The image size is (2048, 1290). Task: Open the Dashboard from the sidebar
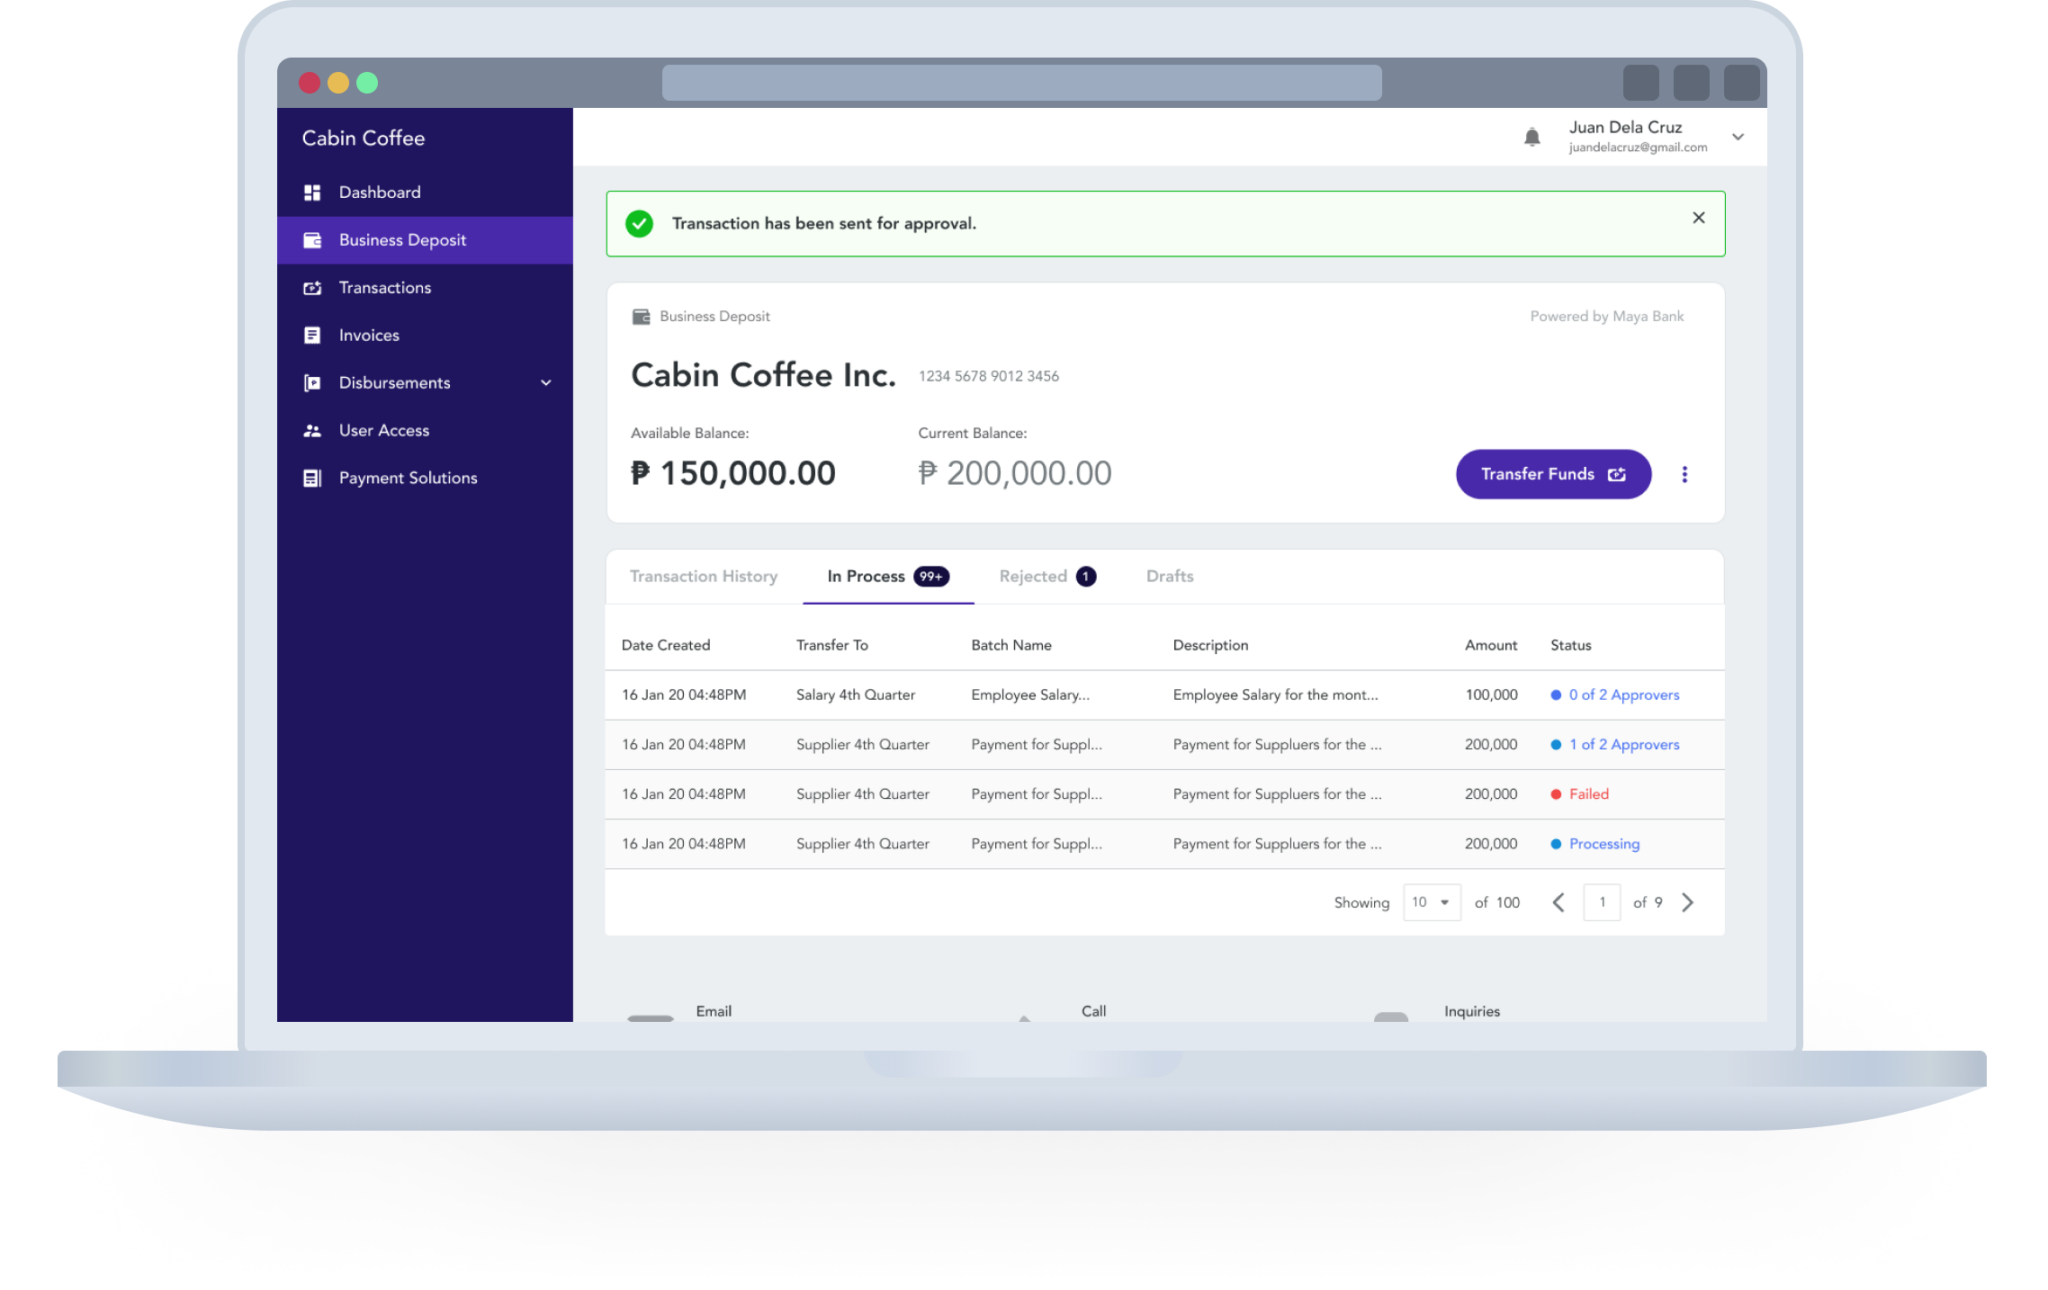[x=379, y=192]
